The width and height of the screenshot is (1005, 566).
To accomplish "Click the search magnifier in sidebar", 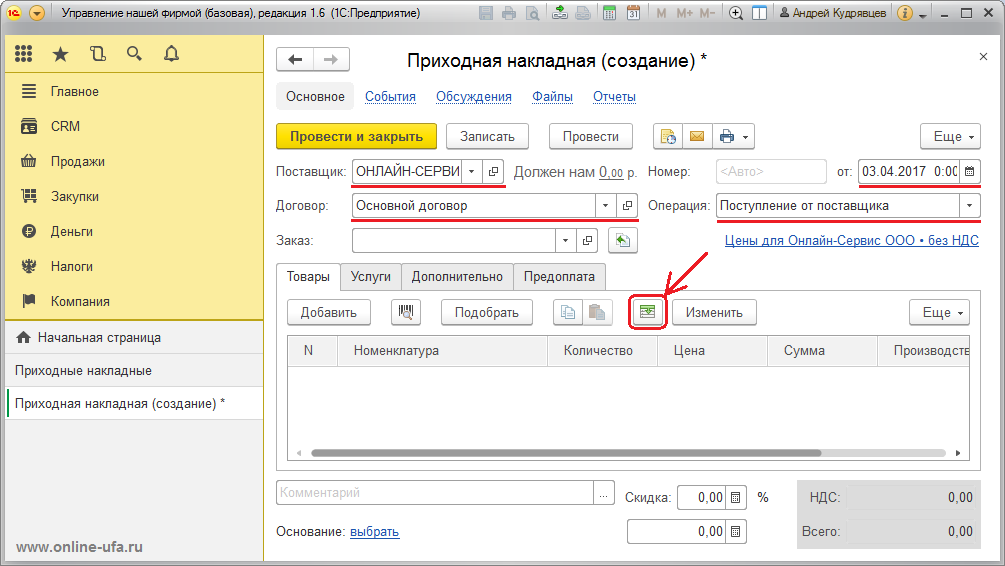I will click(134, 54).
